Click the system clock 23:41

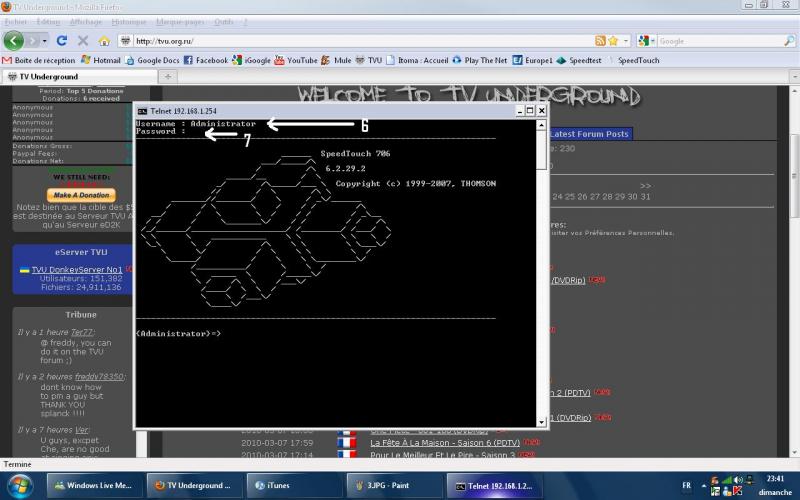click(x=775, y=479)
